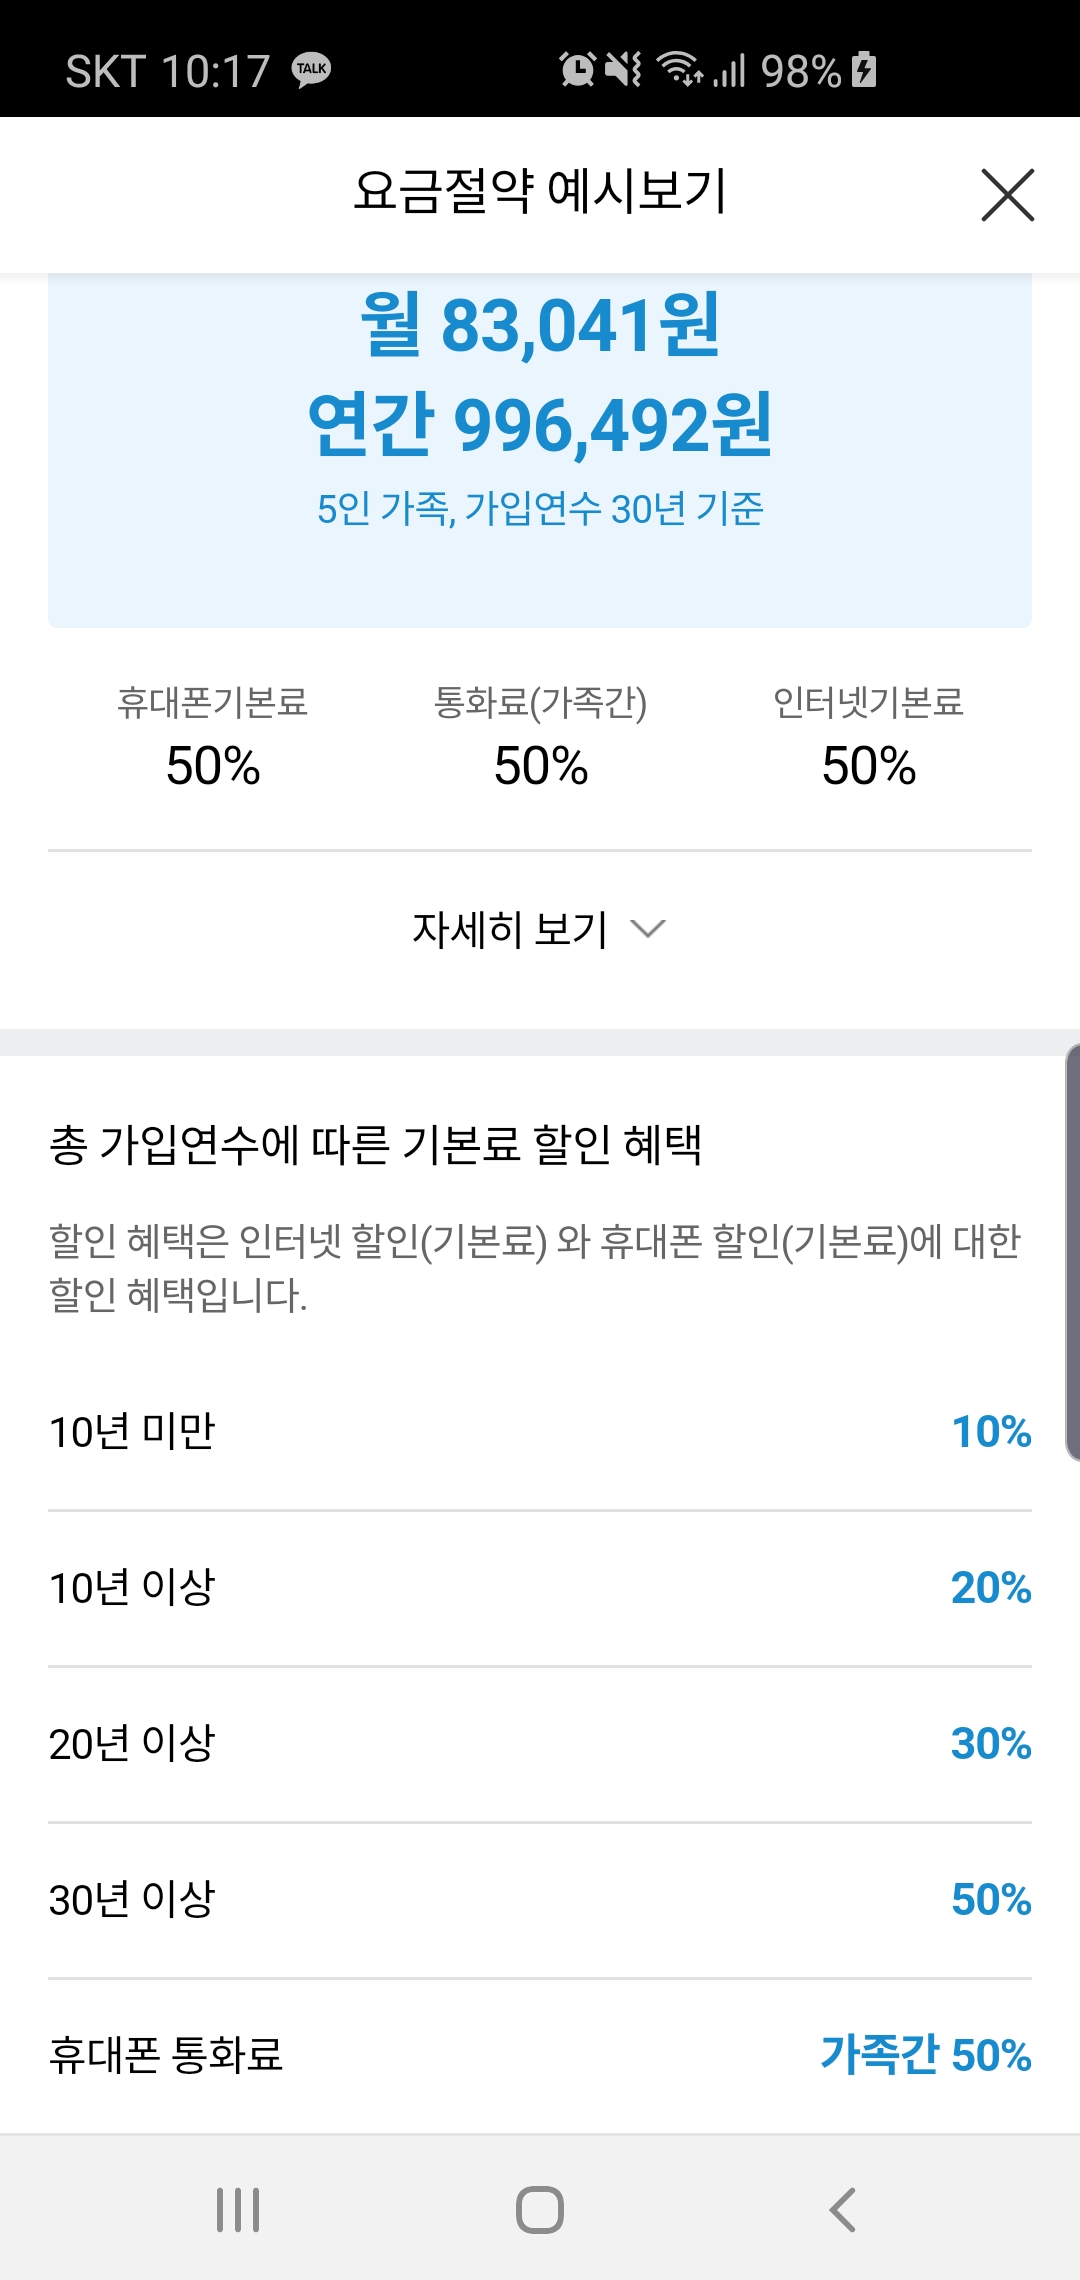Image resolution: width=1080 pixels, height=2280 pixels.
Task: Go back with navigation back arrow
Action: 843,2209
